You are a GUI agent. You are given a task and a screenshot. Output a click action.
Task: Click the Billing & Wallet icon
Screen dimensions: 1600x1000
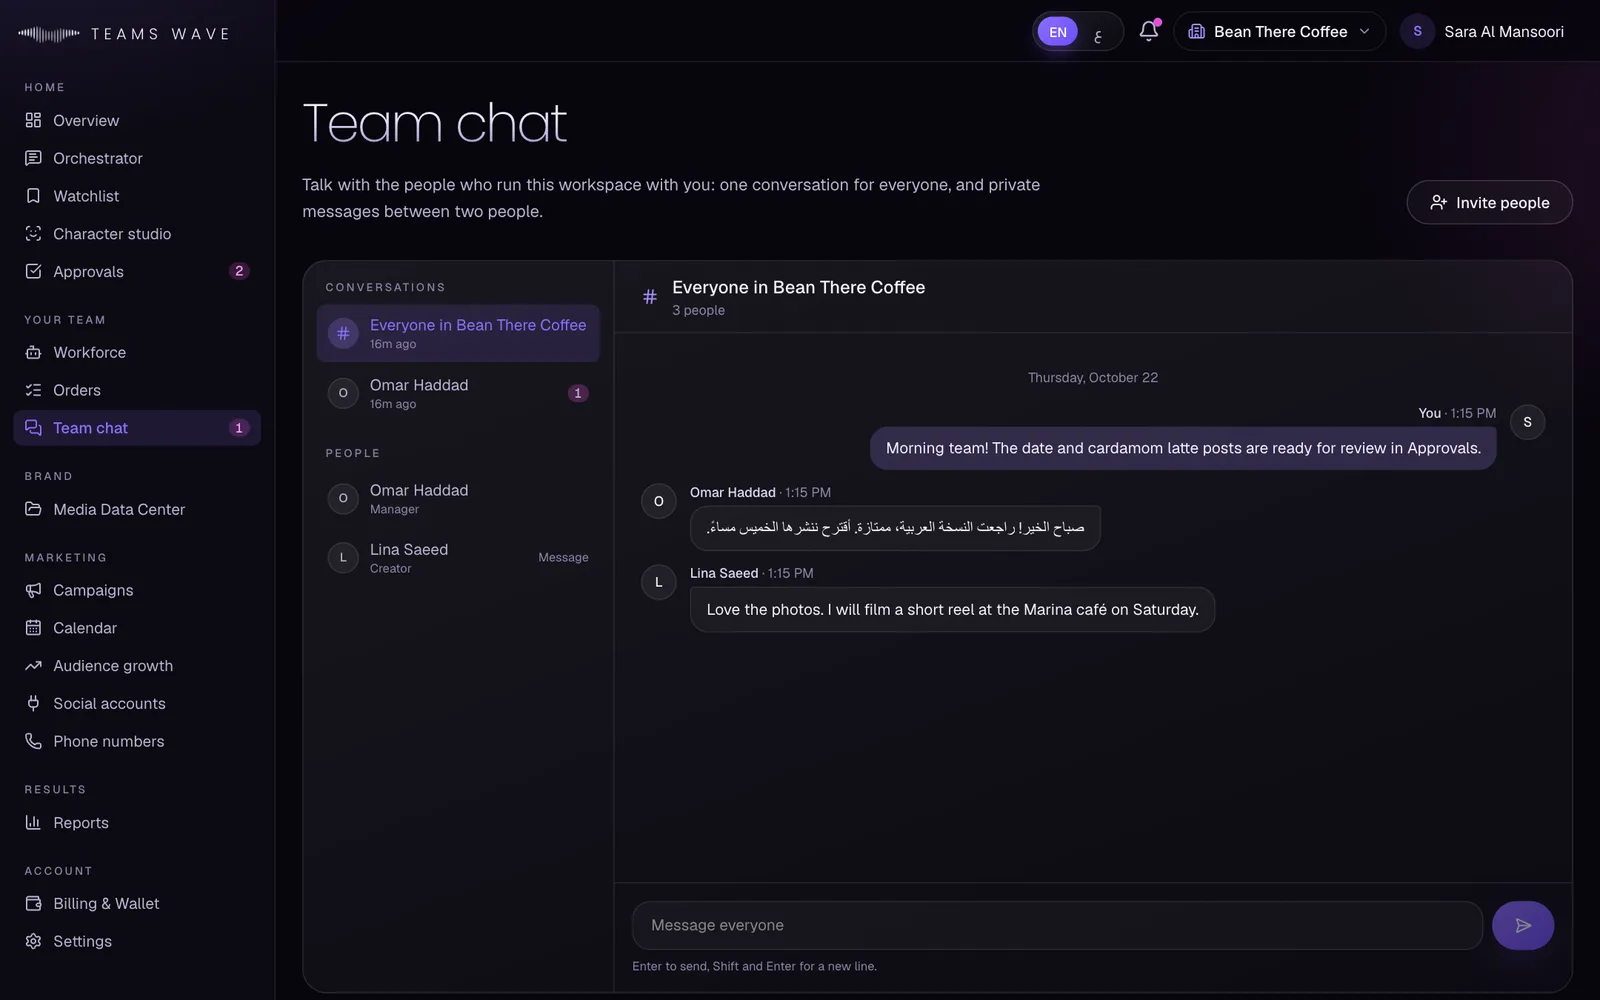tap(33, 903)
